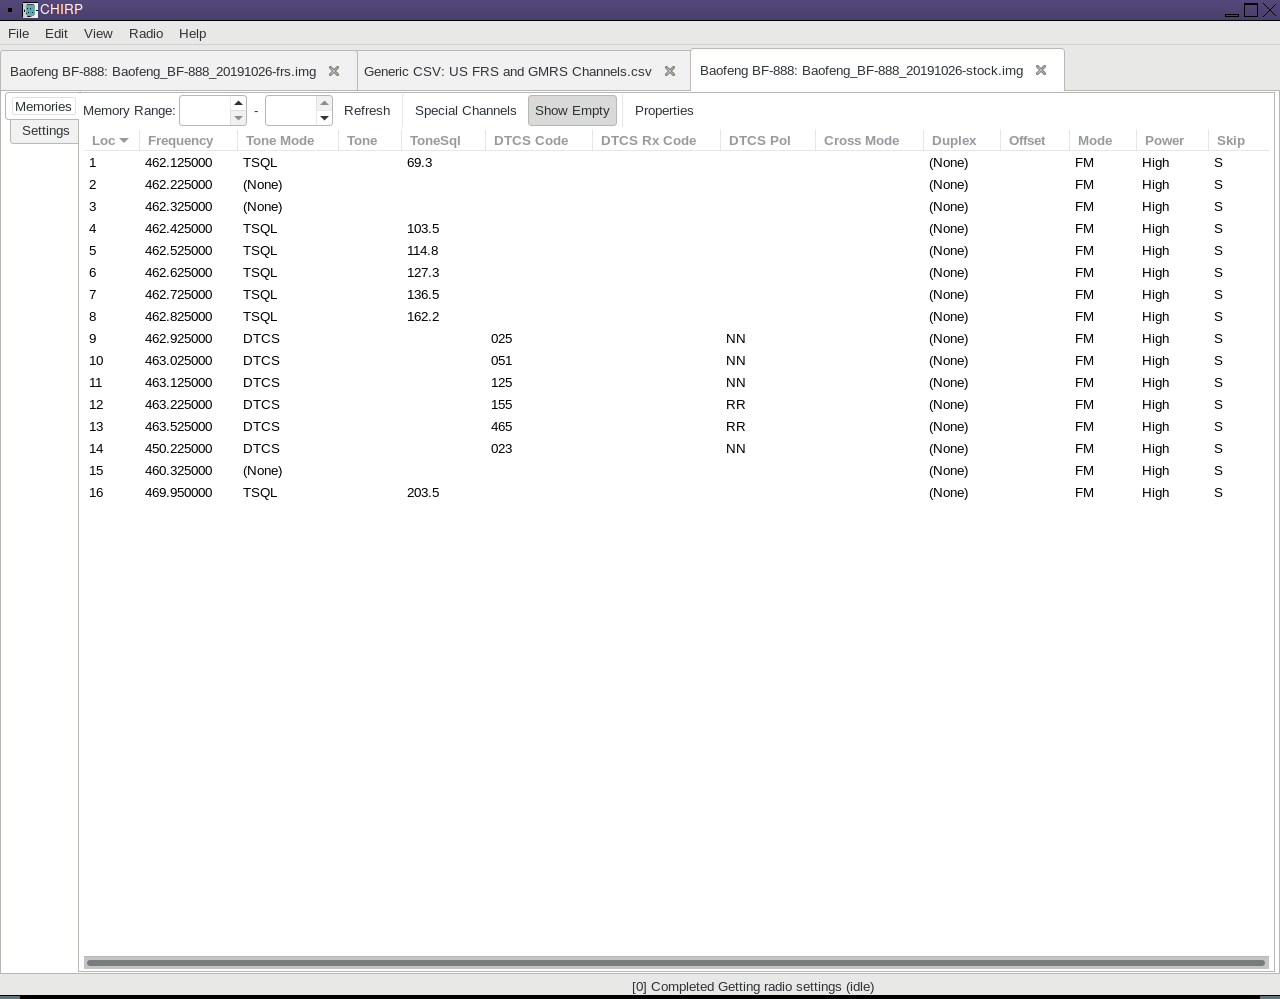The image size is (1280, 999).
Task: Toggle the Show Empty button
Action: click(572, 110)
